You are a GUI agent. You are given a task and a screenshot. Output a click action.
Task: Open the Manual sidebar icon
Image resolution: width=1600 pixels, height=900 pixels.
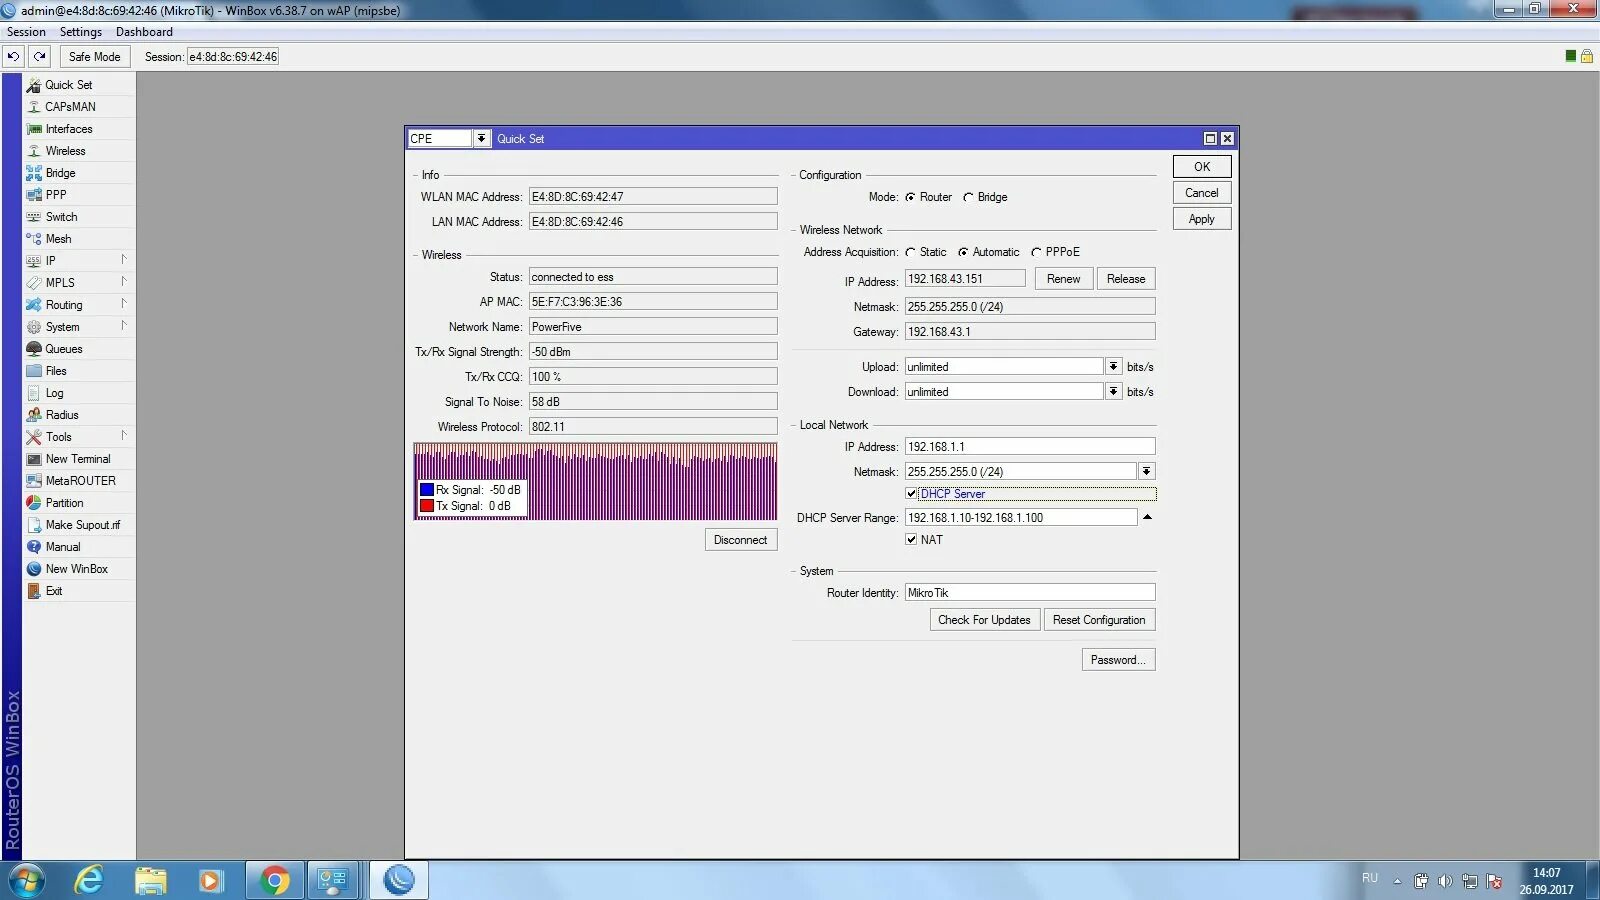tap(34, 547)
